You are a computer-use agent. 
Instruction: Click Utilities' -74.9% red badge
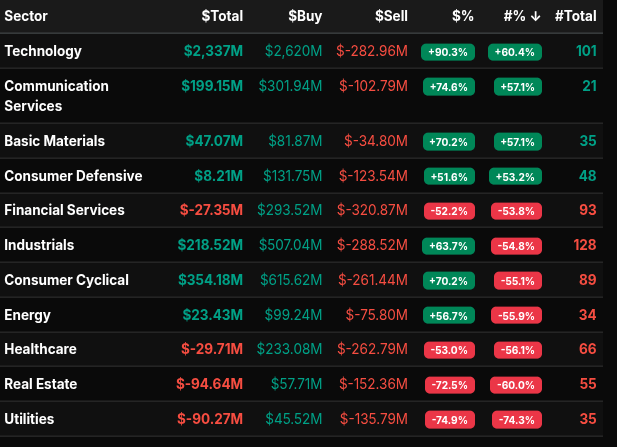coord(448,419)
